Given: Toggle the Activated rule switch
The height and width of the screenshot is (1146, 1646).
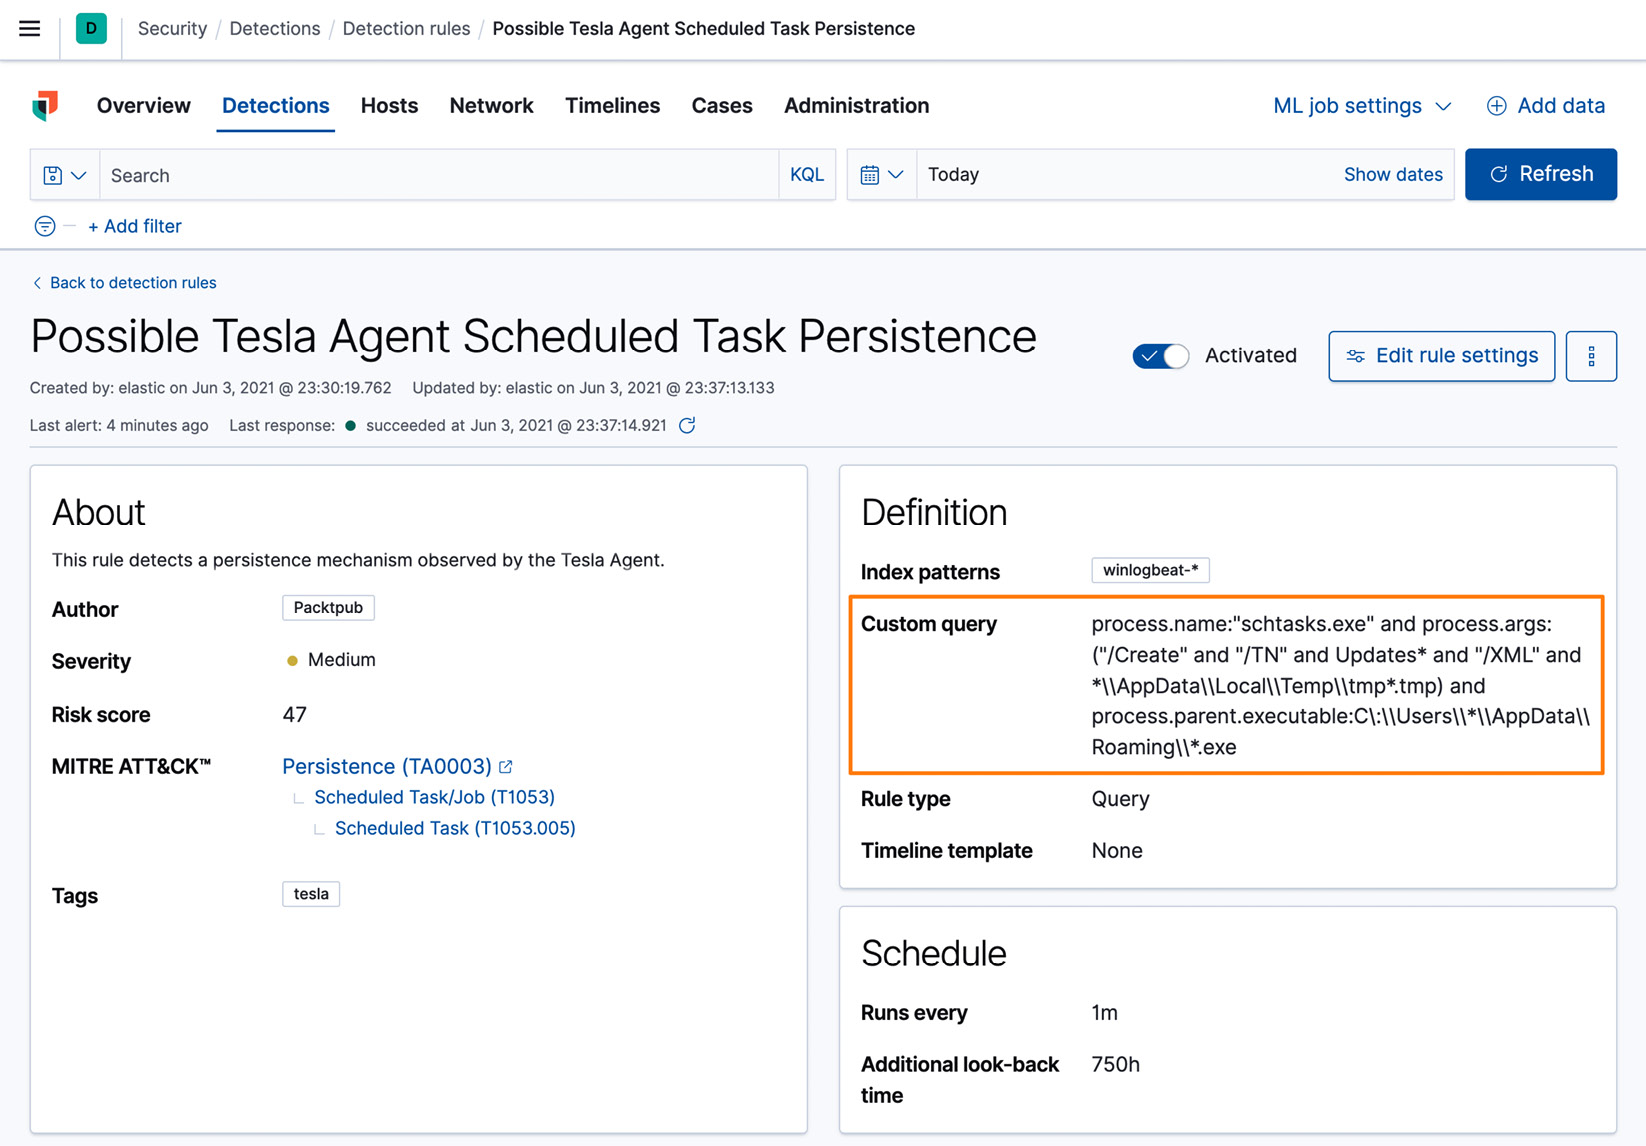Looking at the screenshot, I should click(1160, 356).
